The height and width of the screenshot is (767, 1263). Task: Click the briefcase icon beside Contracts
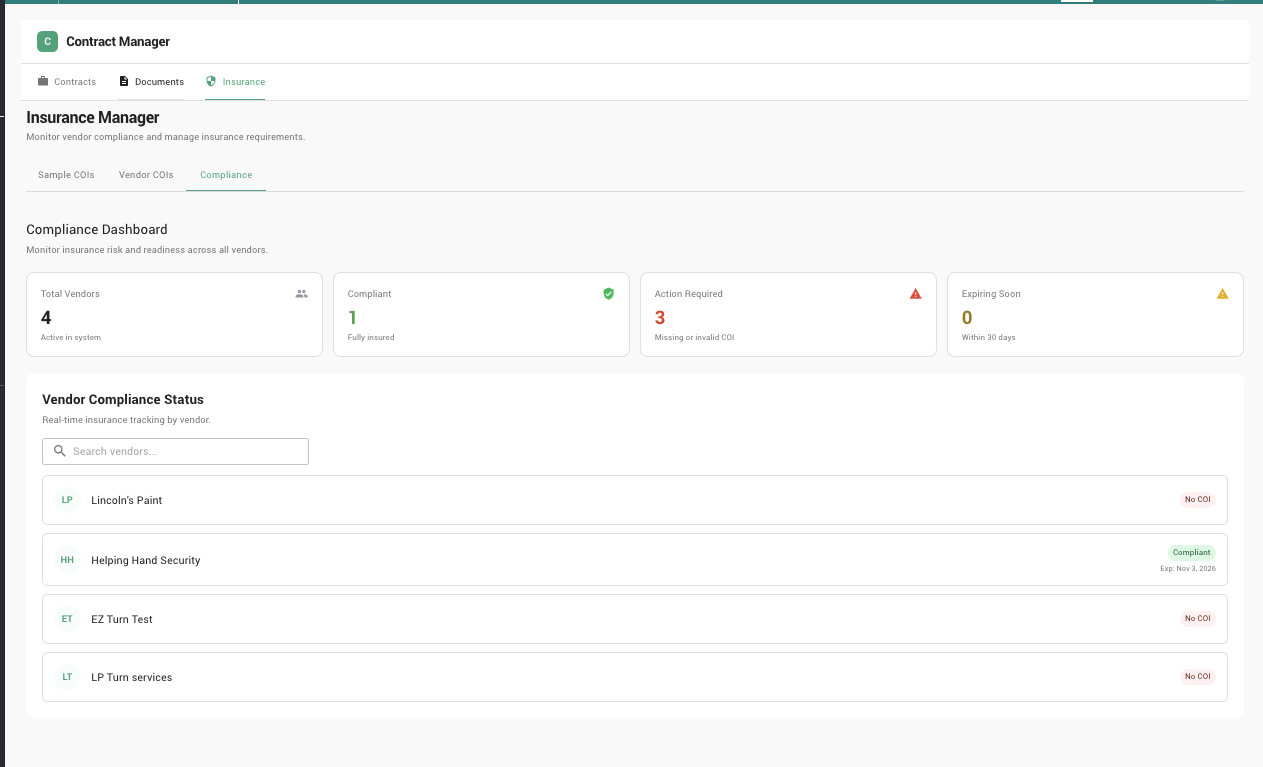pyautogui.click(x=43, y=81)
